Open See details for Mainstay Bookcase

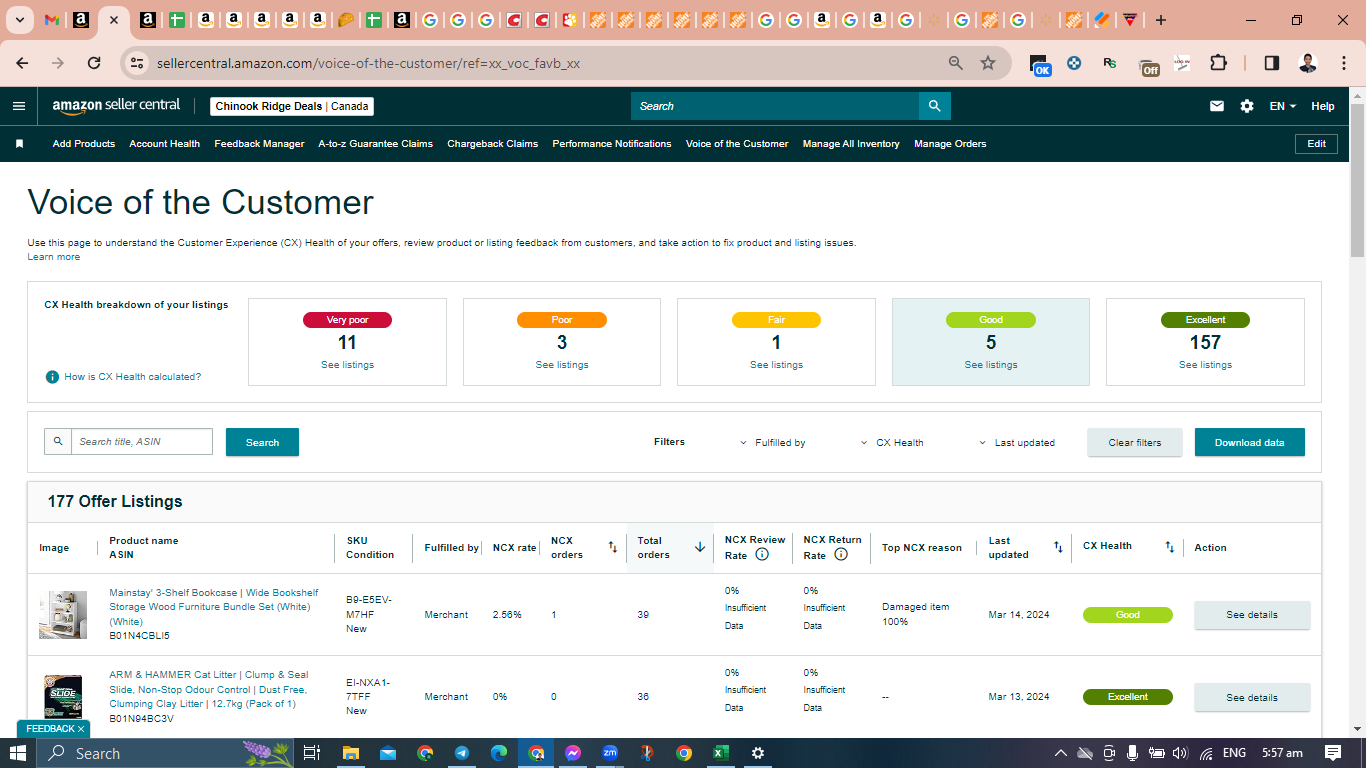pos(1252,615)
